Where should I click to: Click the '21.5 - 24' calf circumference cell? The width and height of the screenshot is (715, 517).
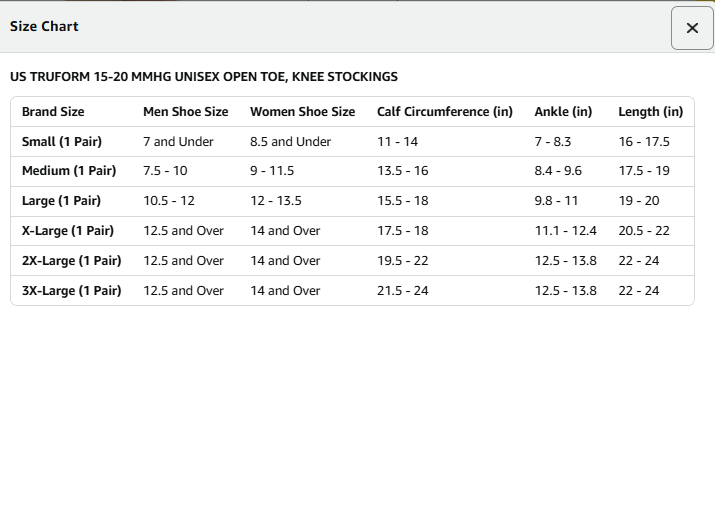click(x=403, y=290)
